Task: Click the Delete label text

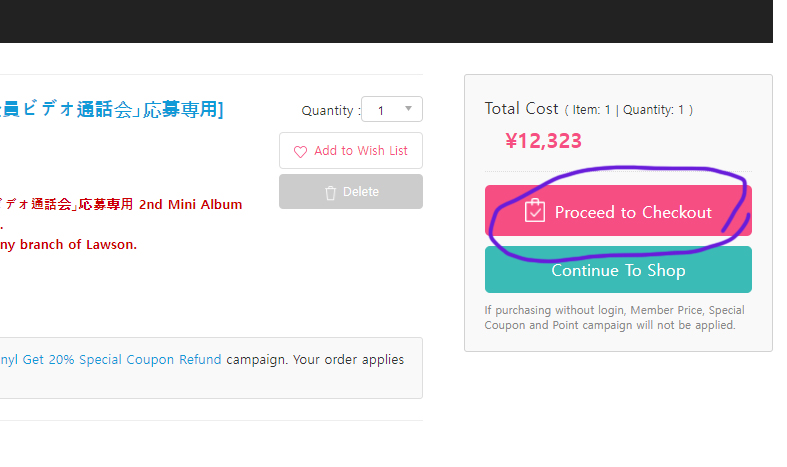Action: point(361,192)
